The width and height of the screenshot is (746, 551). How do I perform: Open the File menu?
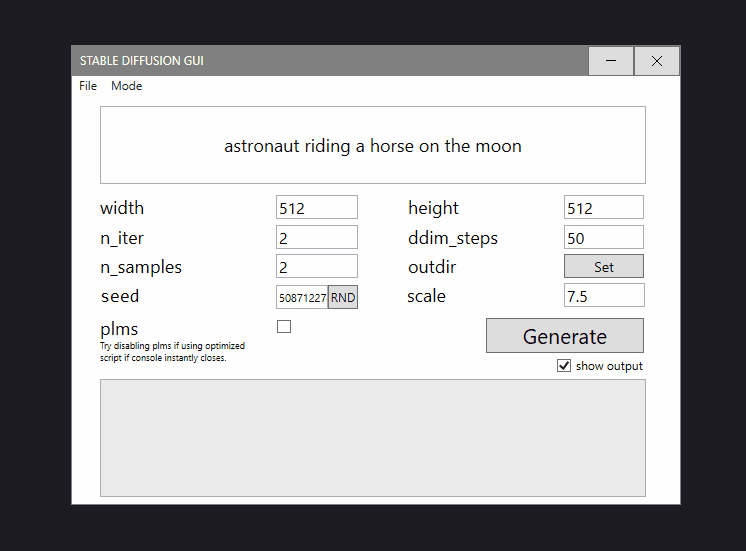88,86
